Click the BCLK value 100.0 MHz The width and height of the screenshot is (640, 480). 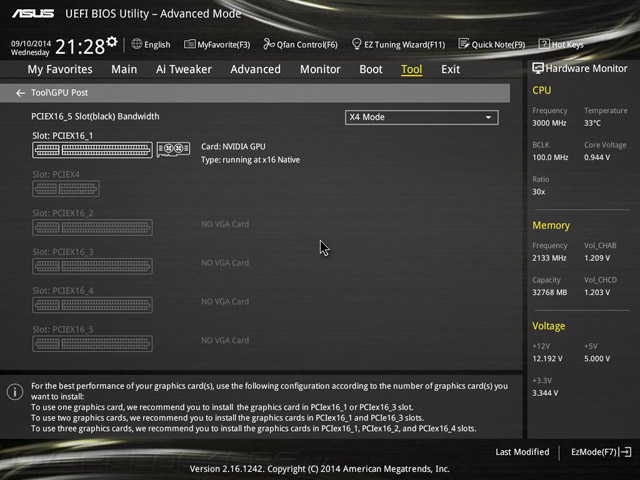pos(550,158)
